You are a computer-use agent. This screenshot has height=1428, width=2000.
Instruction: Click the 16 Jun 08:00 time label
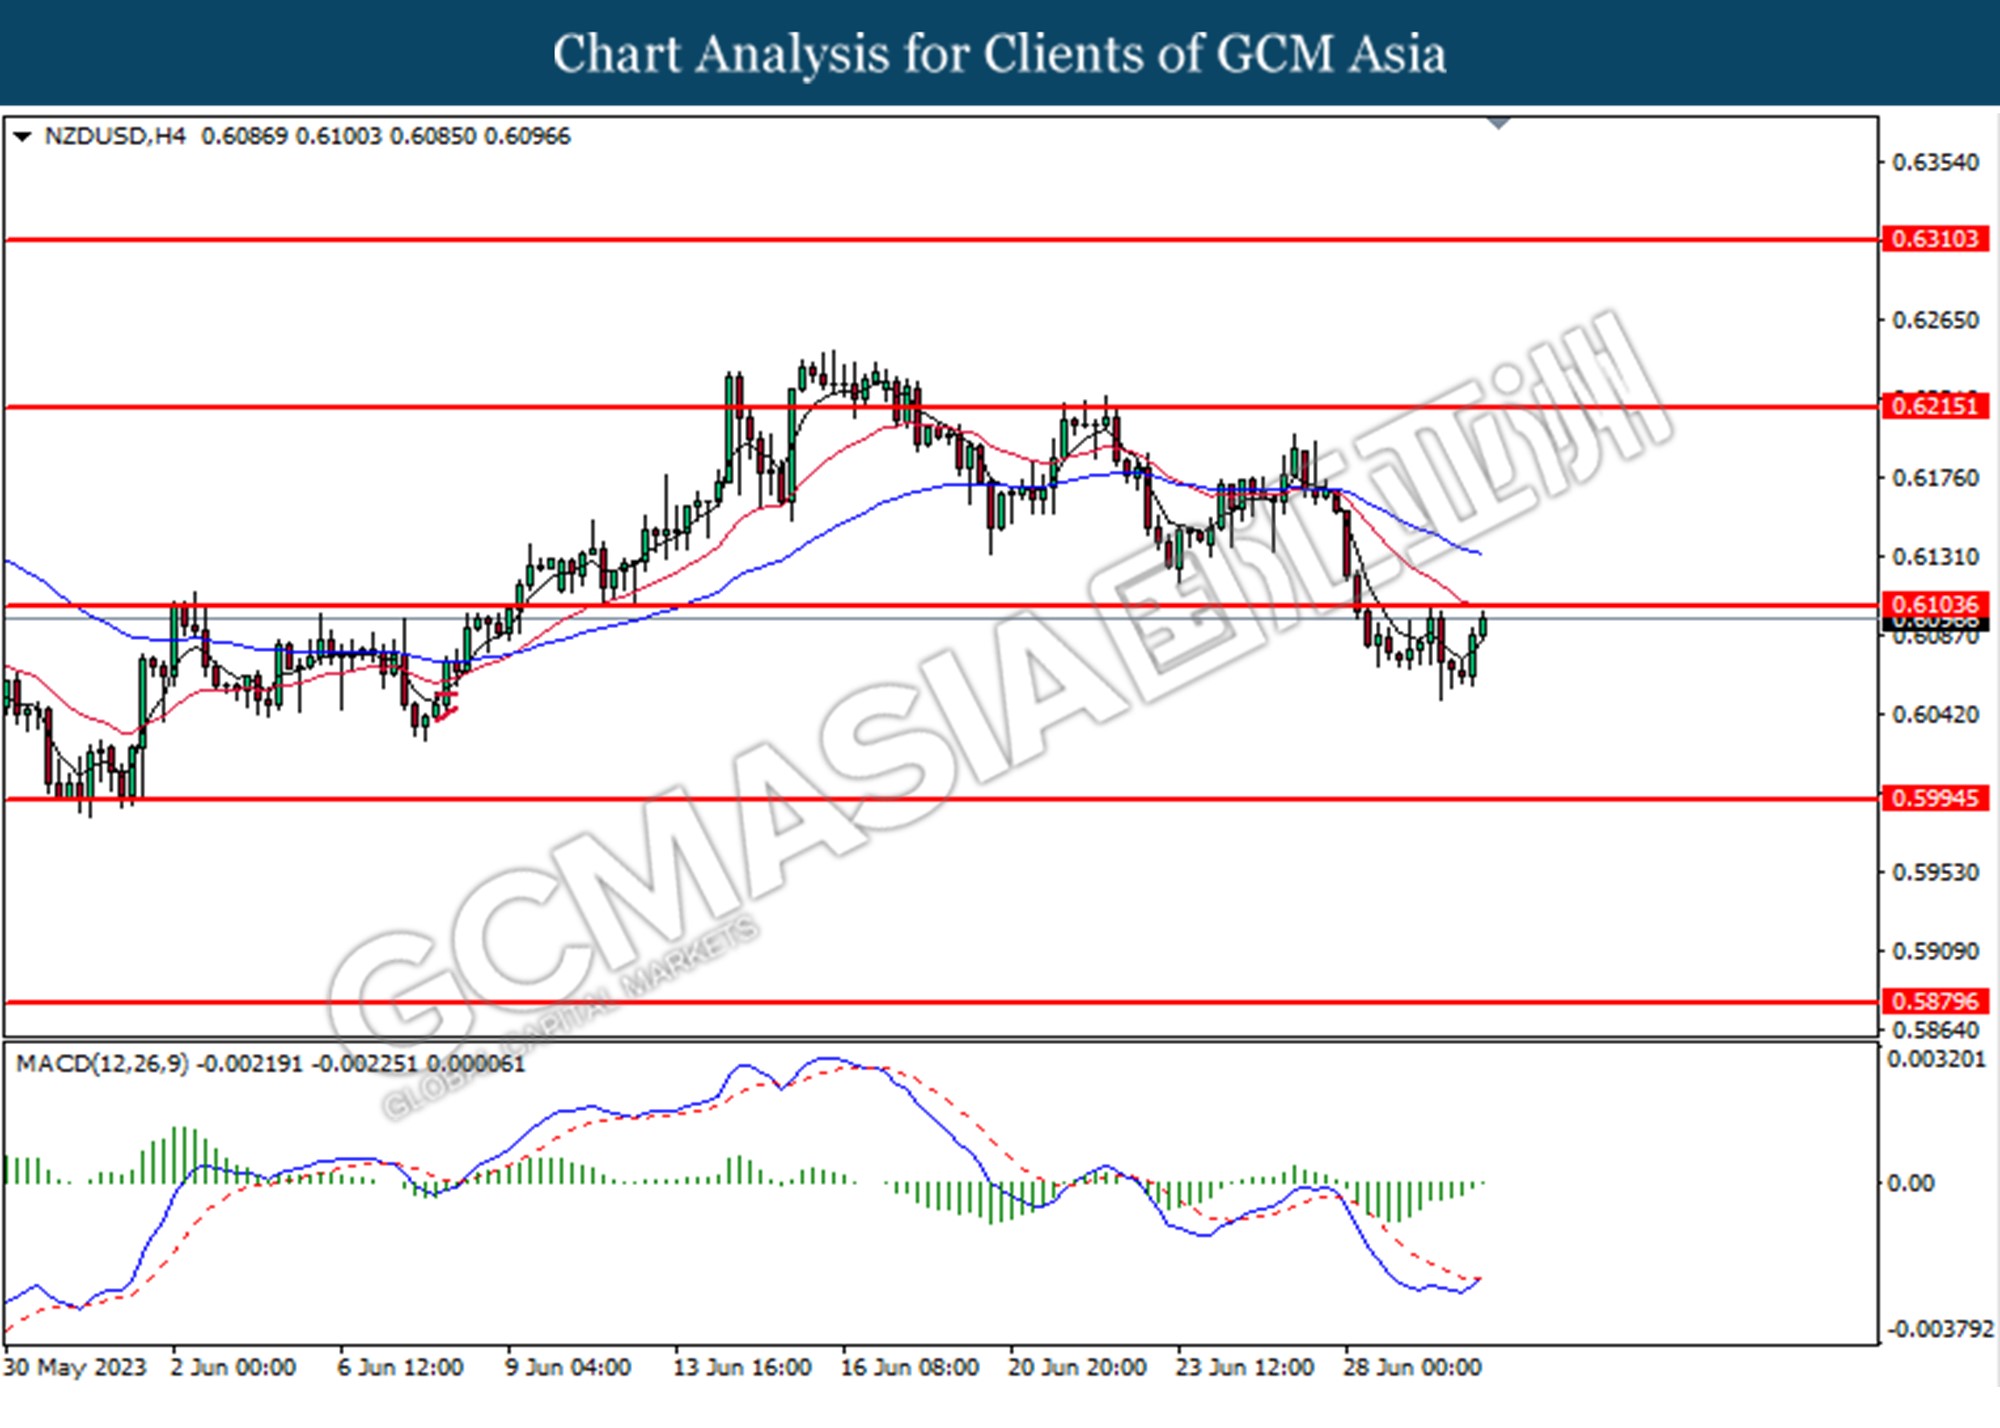click(x=910, y=1367)
